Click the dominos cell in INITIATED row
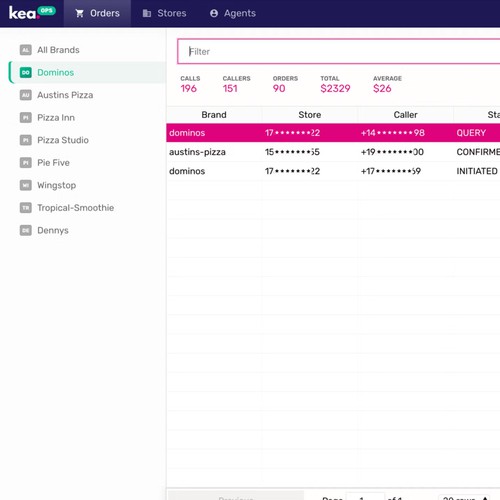 click(187, 171)
